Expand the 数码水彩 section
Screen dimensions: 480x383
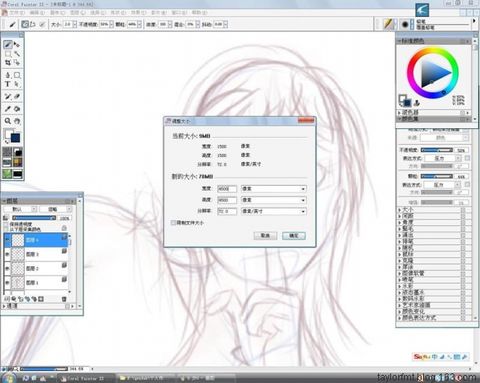pos(400,299)
